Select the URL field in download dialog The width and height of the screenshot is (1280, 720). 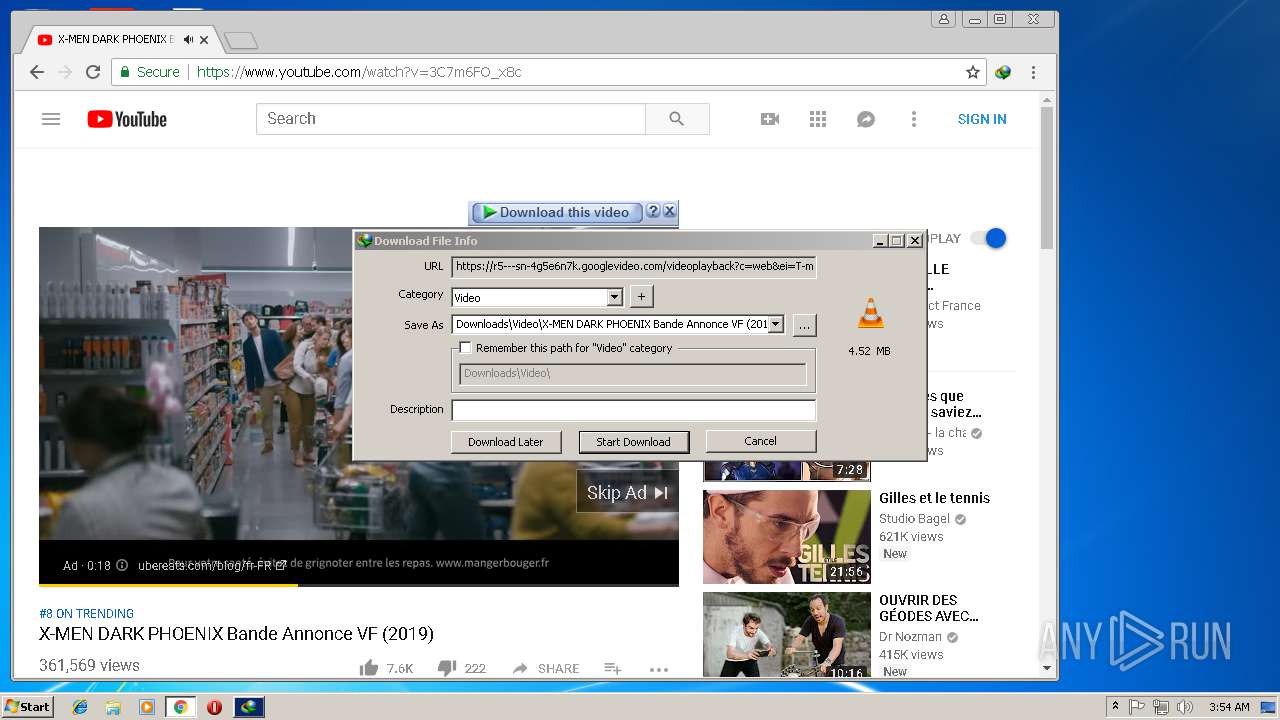coord(633,267)
